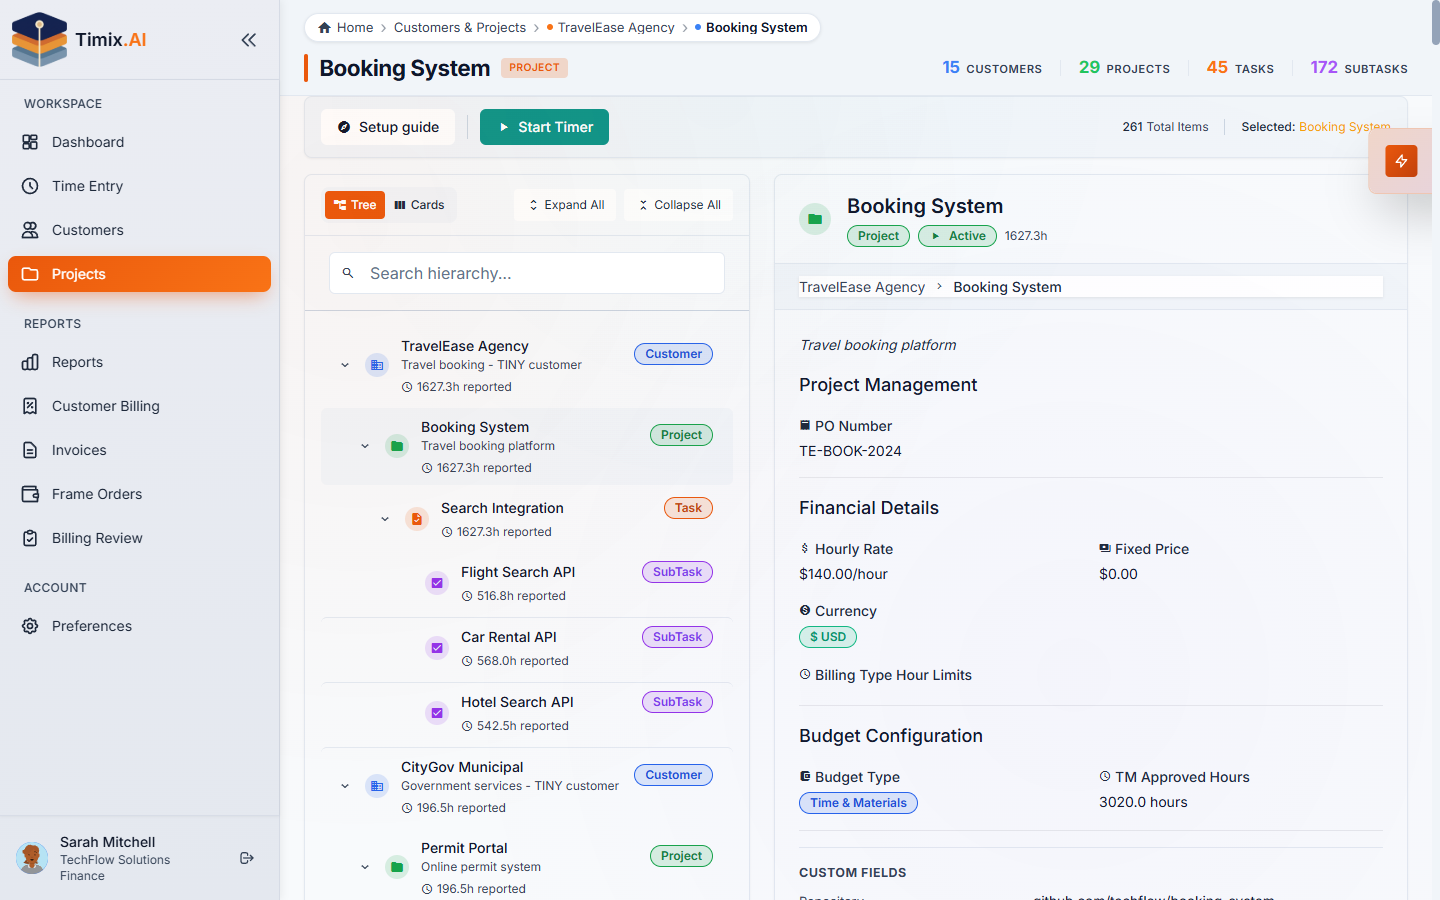Click the Home breadcrumb link

(346, 28)
